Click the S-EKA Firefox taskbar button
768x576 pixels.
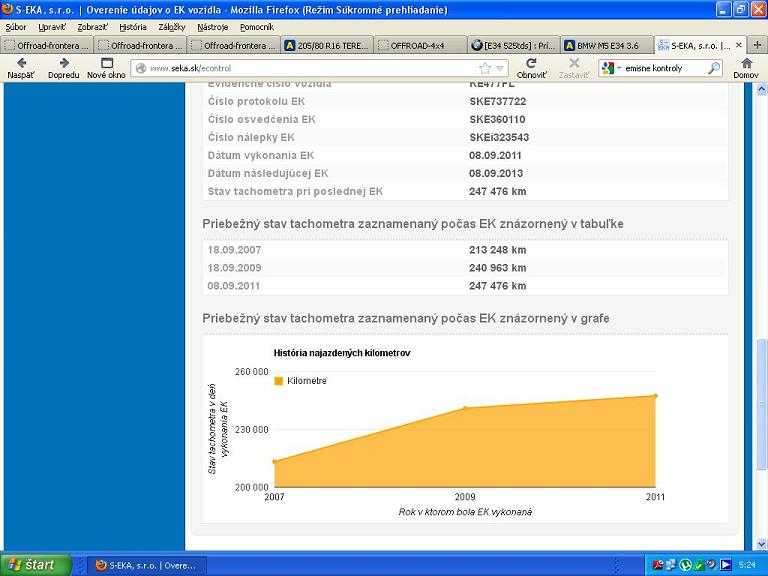146,565
